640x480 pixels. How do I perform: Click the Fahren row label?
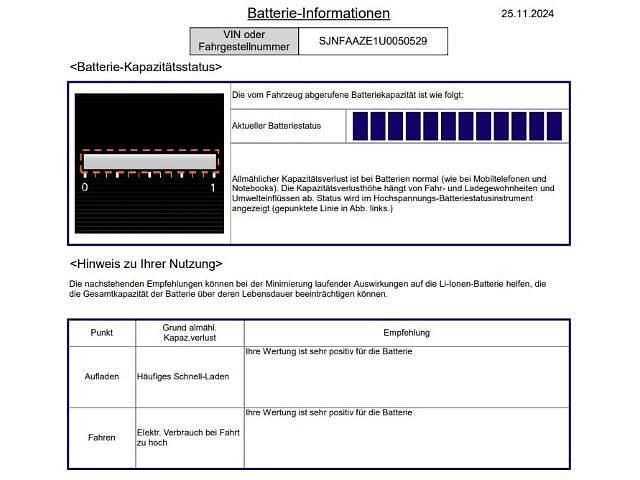[101, 437]
